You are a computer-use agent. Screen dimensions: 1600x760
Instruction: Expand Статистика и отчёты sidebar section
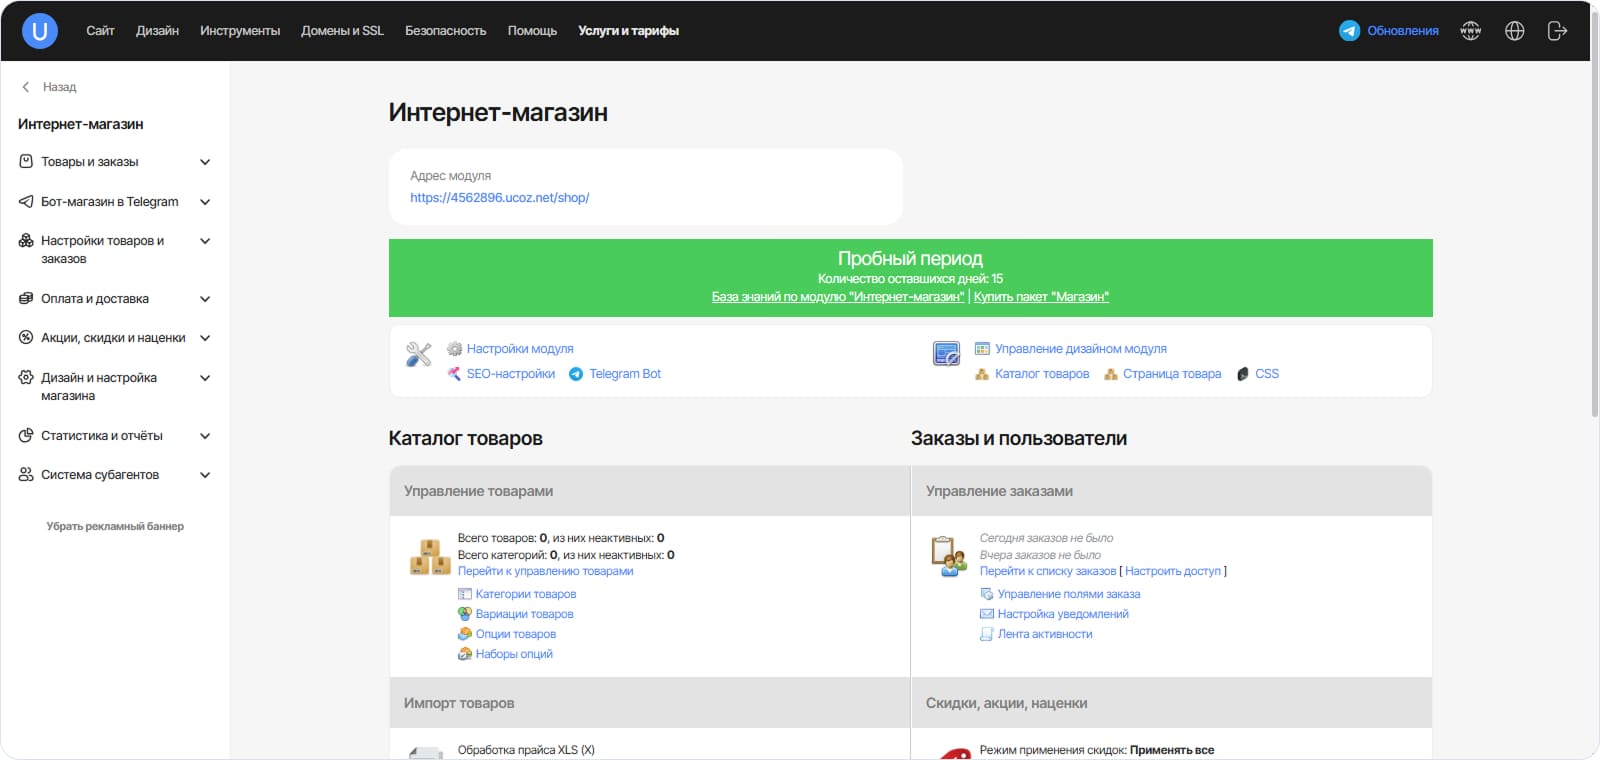click(205, 436)
